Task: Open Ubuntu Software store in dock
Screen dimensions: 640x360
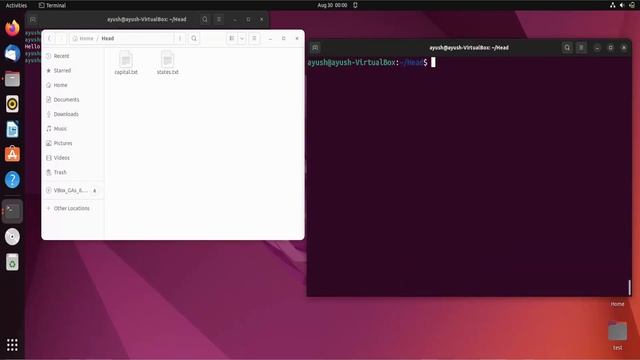Action: click(x=12, y=154)
